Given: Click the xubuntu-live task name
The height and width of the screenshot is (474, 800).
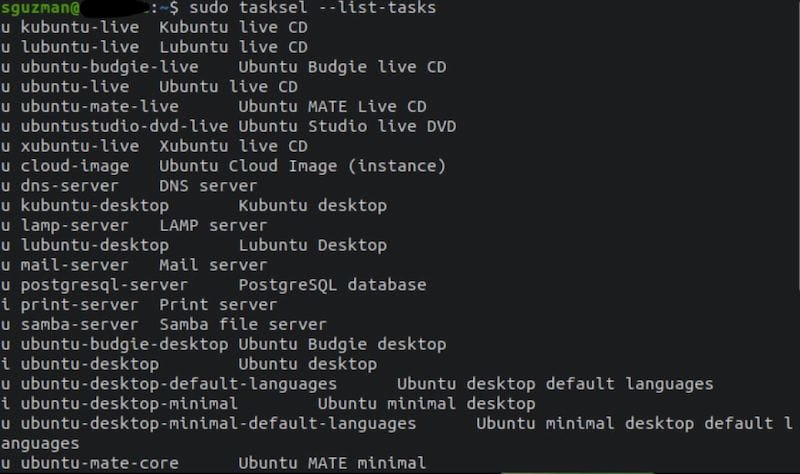Looking at the screenshot, I should pos(80,146).
